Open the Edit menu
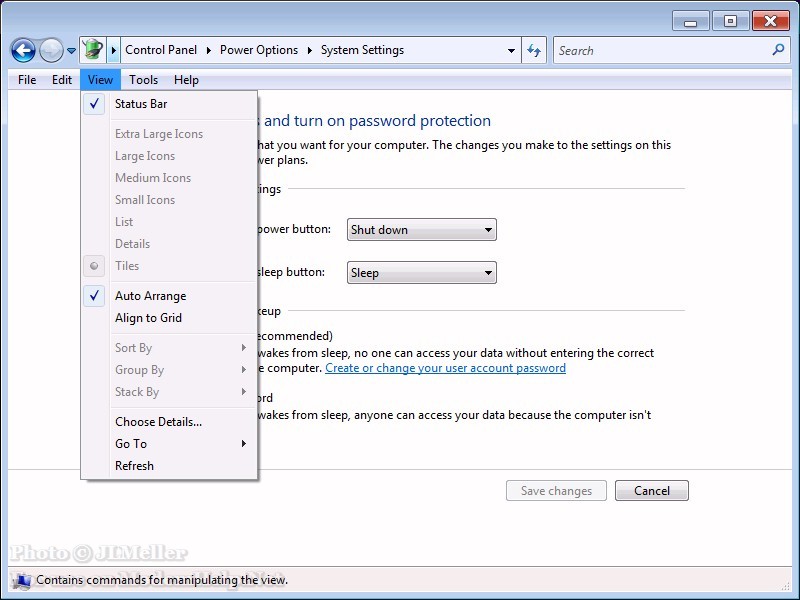The width and height of the screenshot is (800, 600). tap(62, 80)
